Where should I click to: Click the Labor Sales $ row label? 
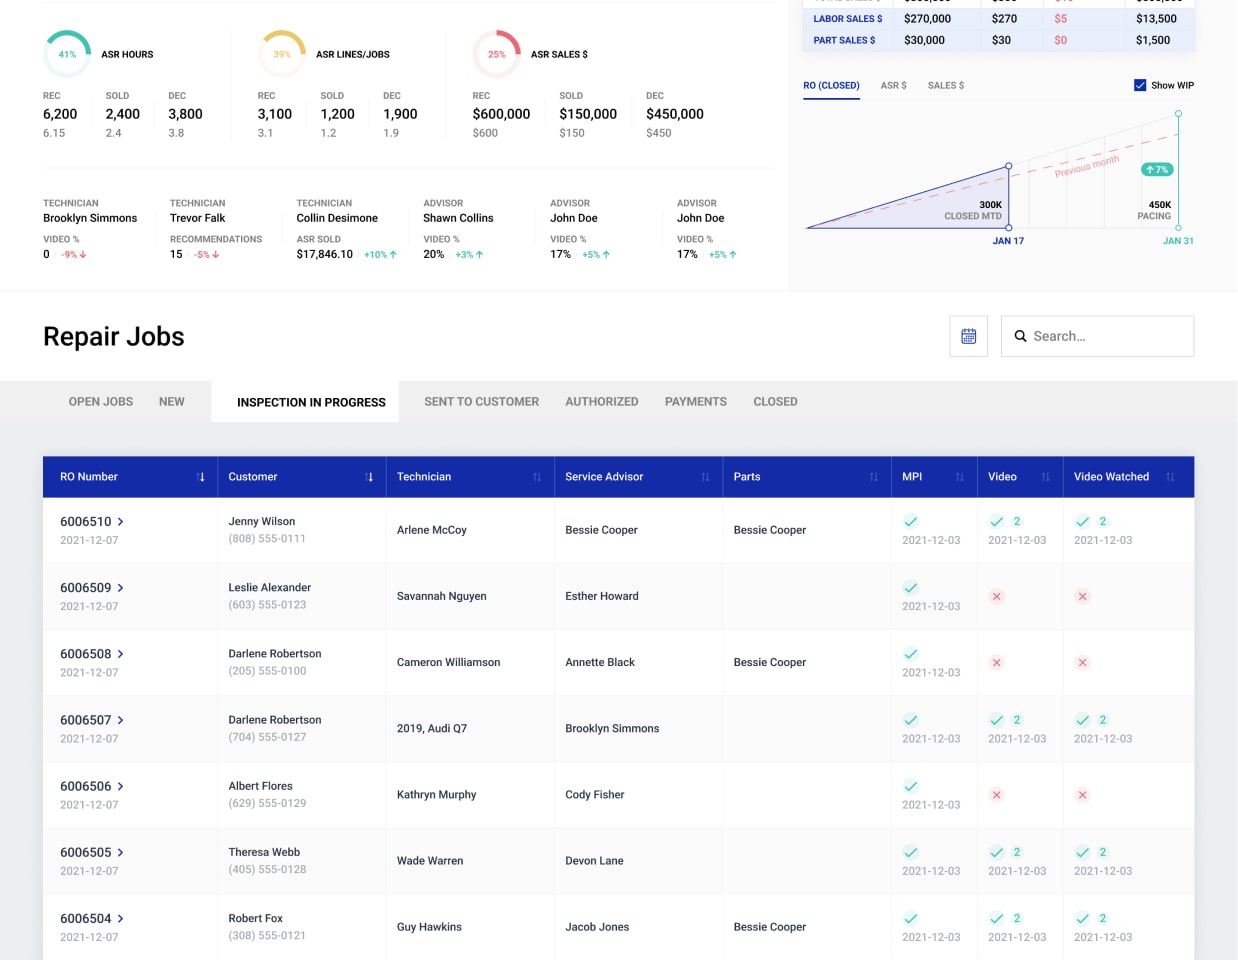(848, 19)
